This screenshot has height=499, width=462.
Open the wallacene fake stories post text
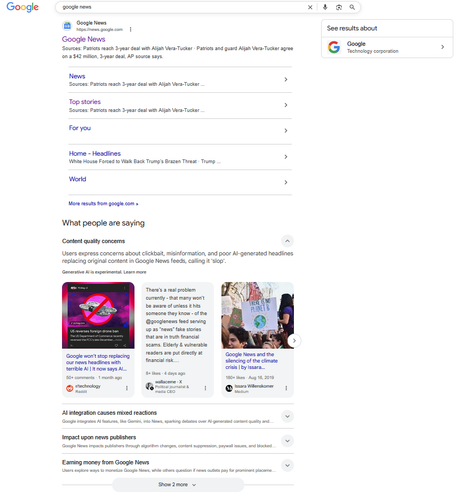pos(176,325)
